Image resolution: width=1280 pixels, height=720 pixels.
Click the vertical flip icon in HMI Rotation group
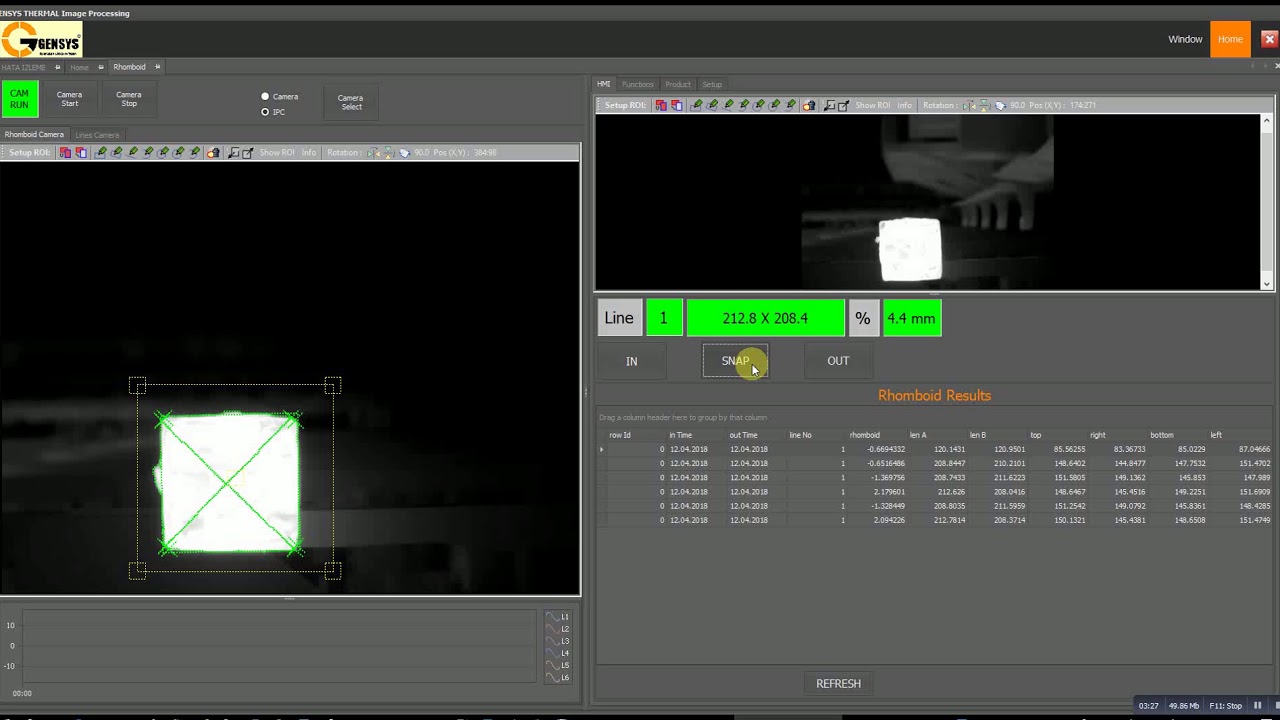984,105
